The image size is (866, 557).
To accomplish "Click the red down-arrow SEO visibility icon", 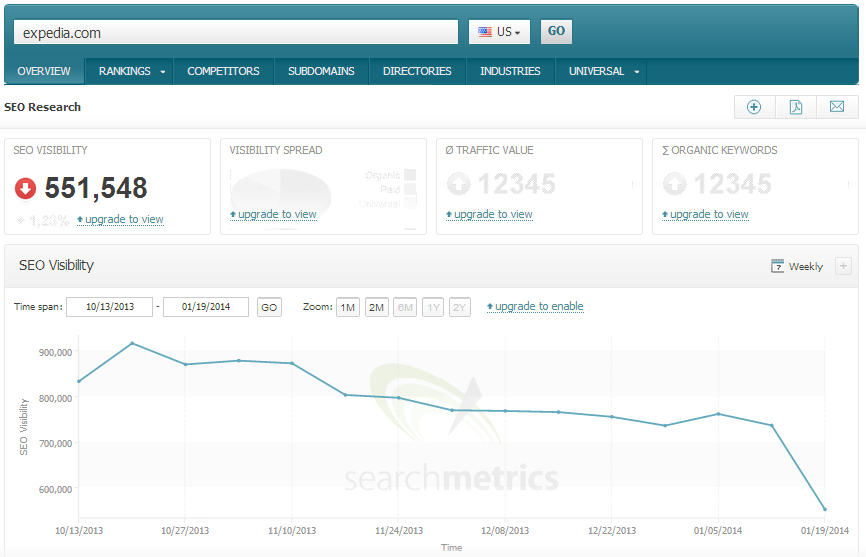I will tap(25, 188).
